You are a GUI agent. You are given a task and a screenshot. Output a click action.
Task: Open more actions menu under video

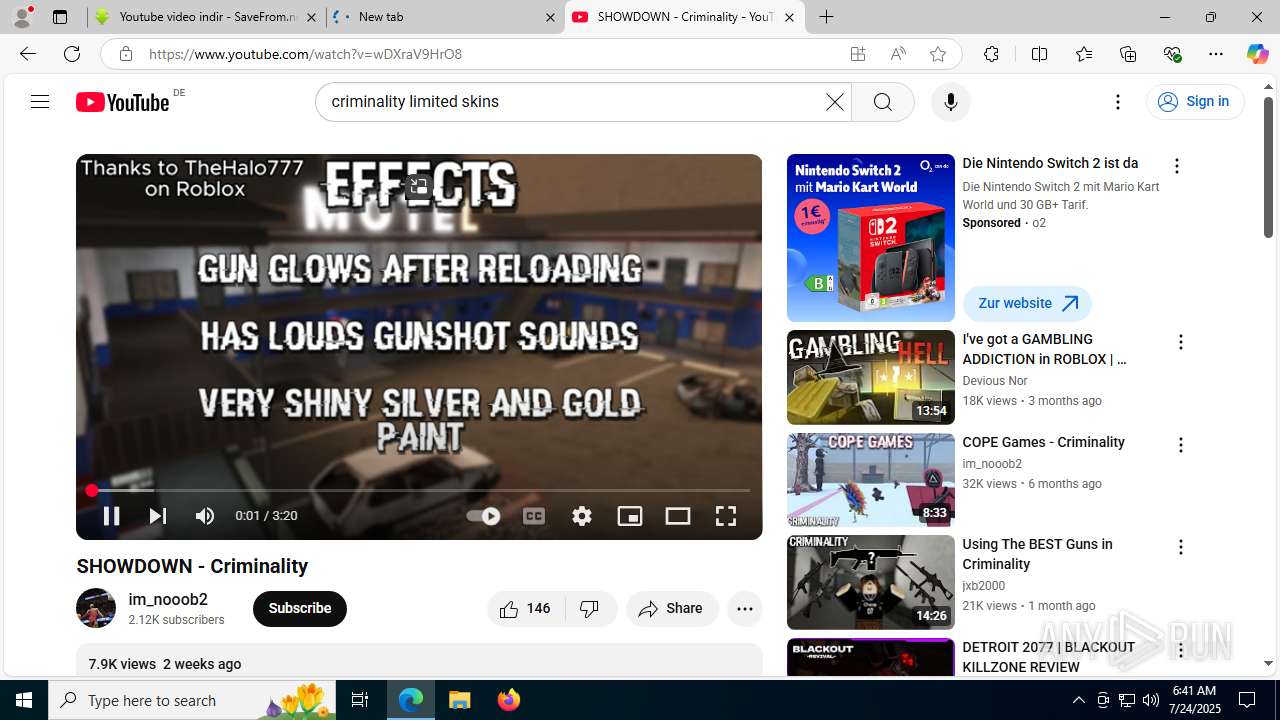745,608
